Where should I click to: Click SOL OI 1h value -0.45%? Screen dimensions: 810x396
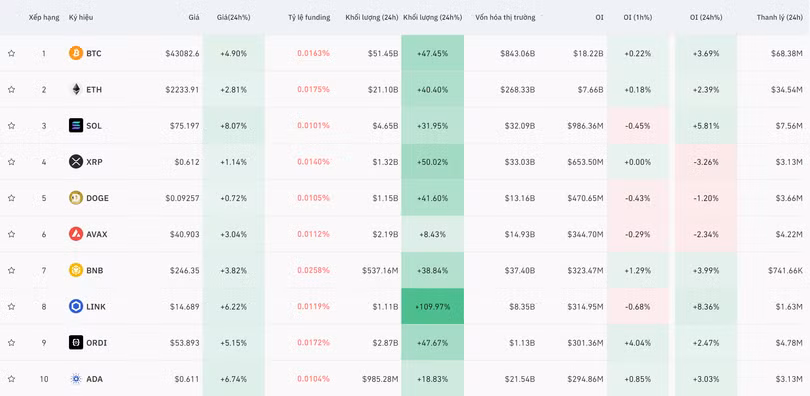pos(637,125)
